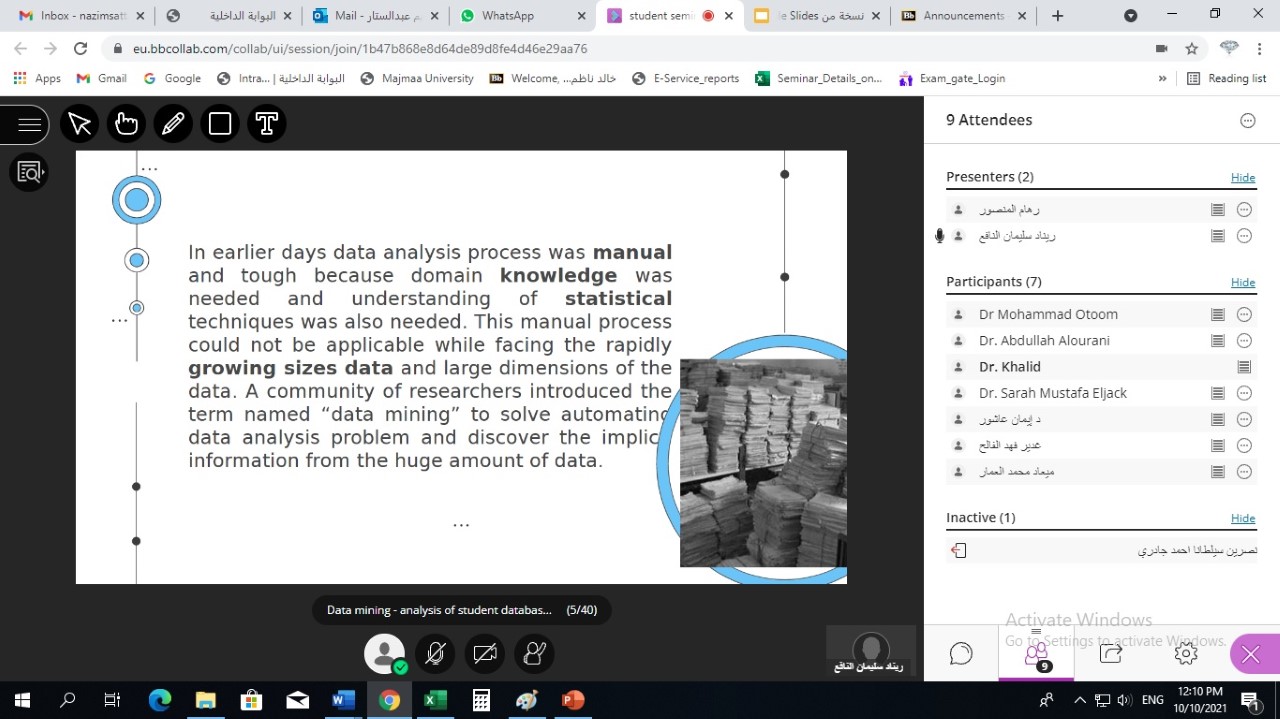Open attendee controls for Dr. Sarah Mustafa Eljack
The height and width of the screenshot is (719, 1280).
[1244, 393]
